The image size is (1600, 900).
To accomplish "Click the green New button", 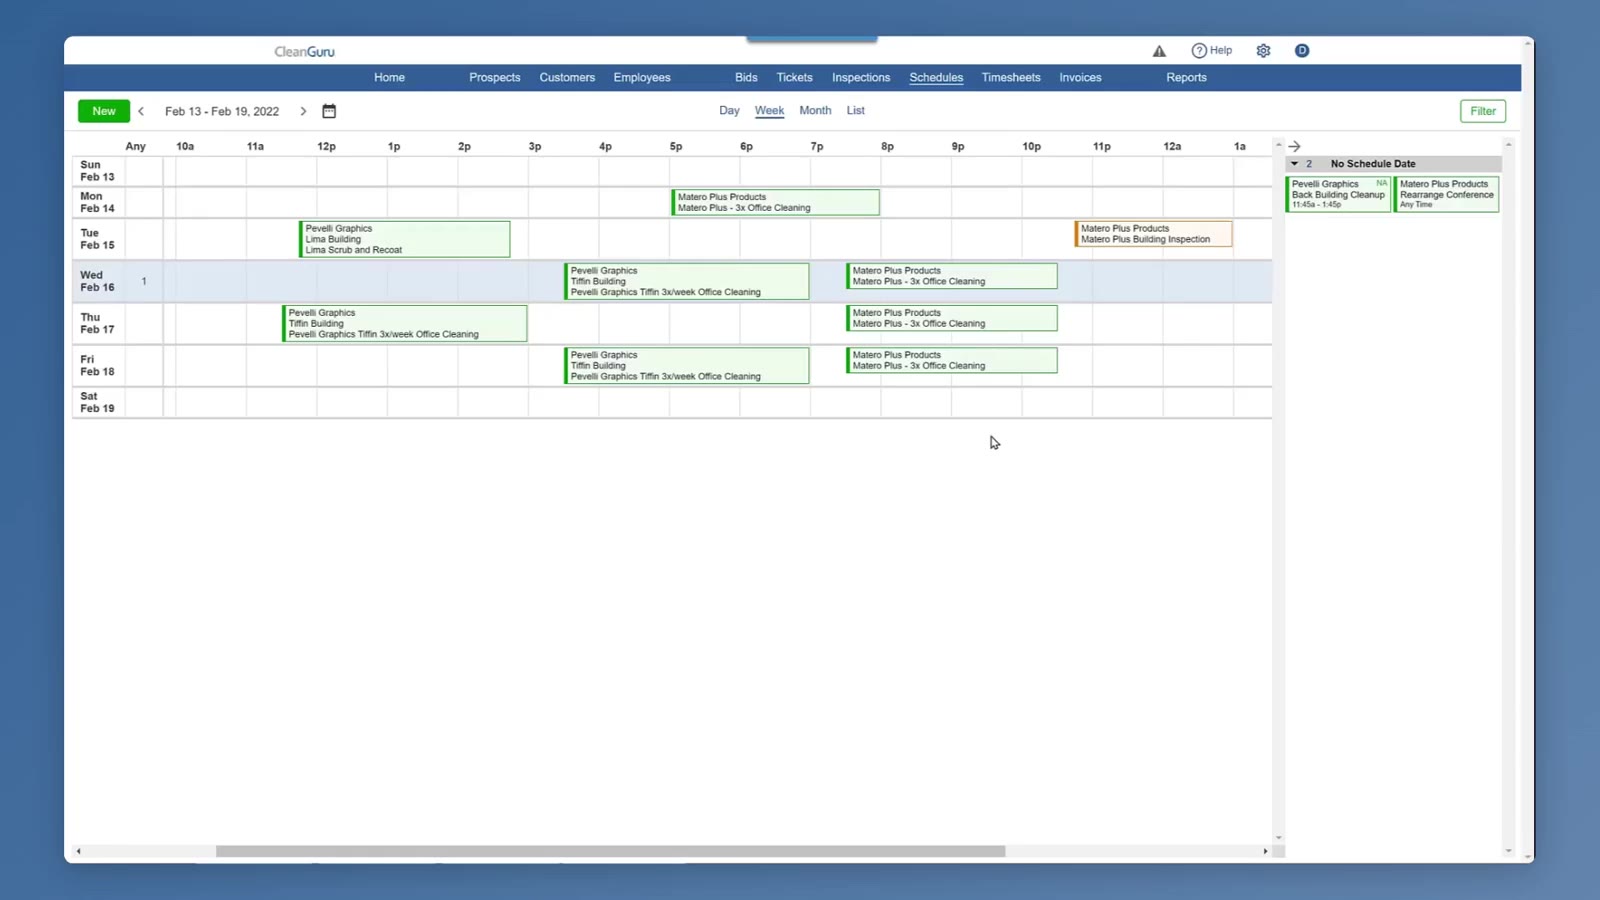I will 104,111.
